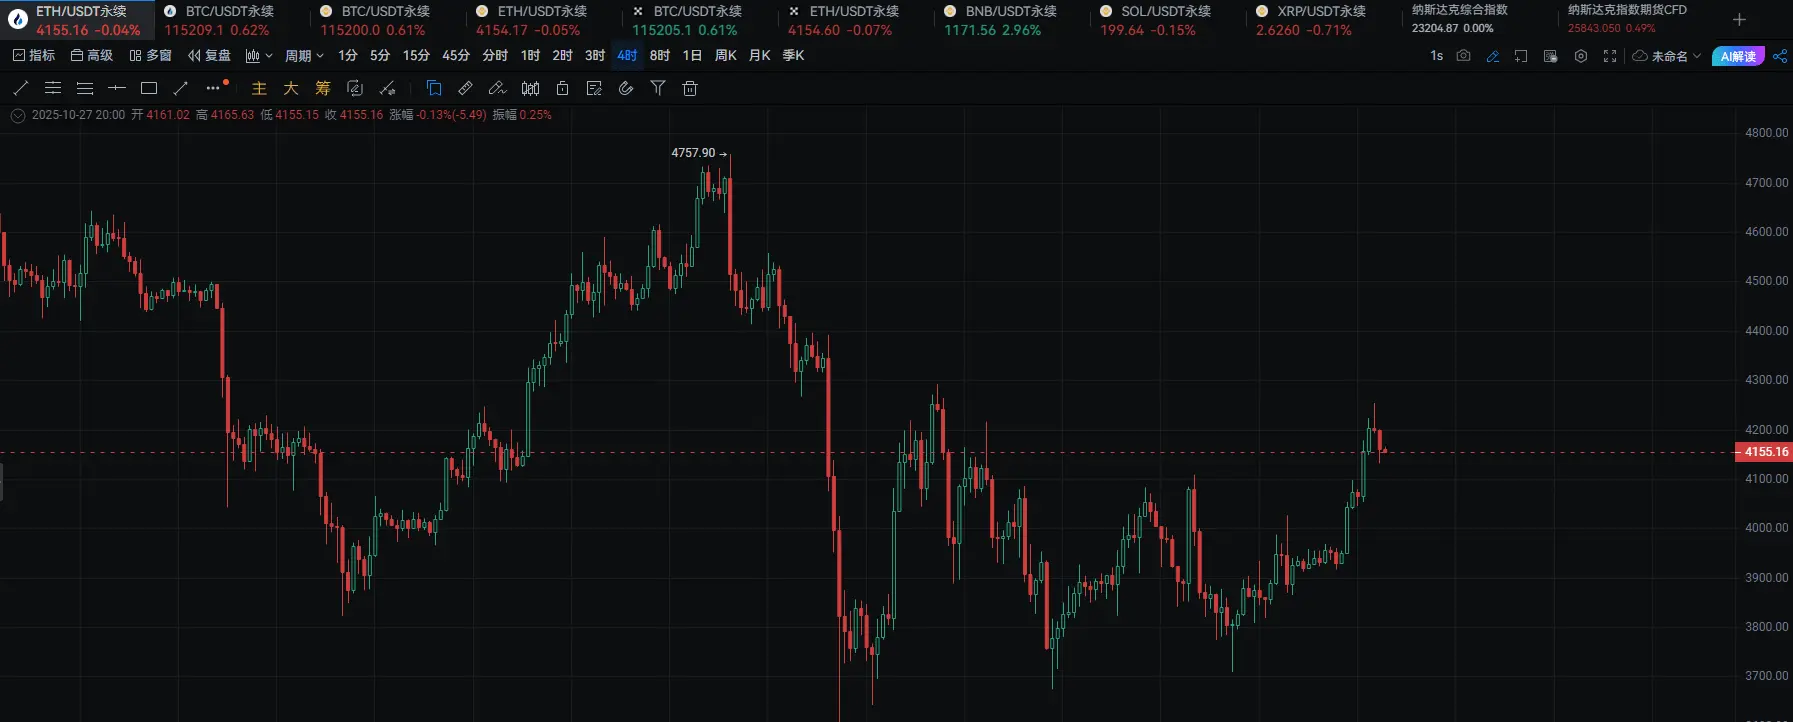Start 复盘 replay mode

210,56
